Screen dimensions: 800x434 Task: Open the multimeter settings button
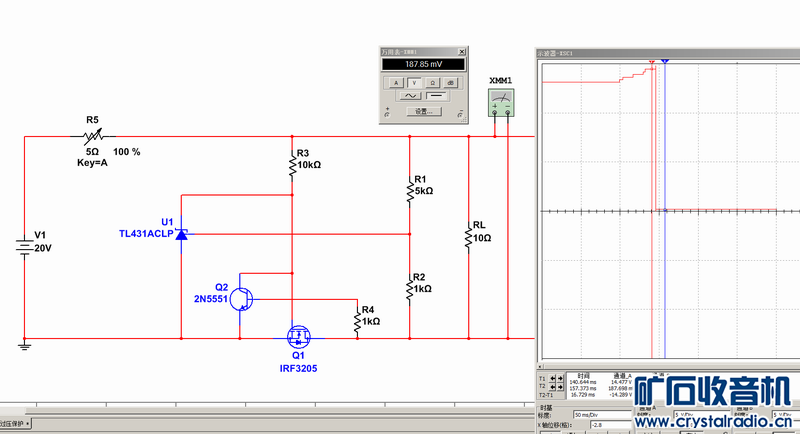pos(423,111)
